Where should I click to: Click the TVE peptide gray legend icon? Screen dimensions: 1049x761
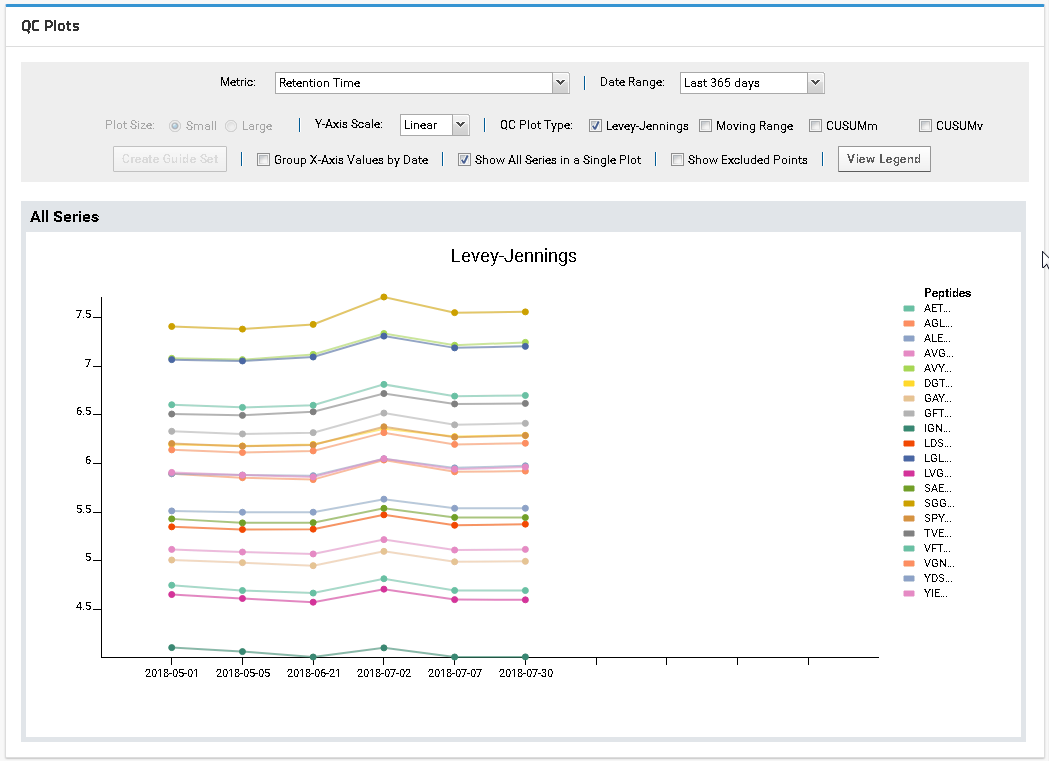click(909, 534)
